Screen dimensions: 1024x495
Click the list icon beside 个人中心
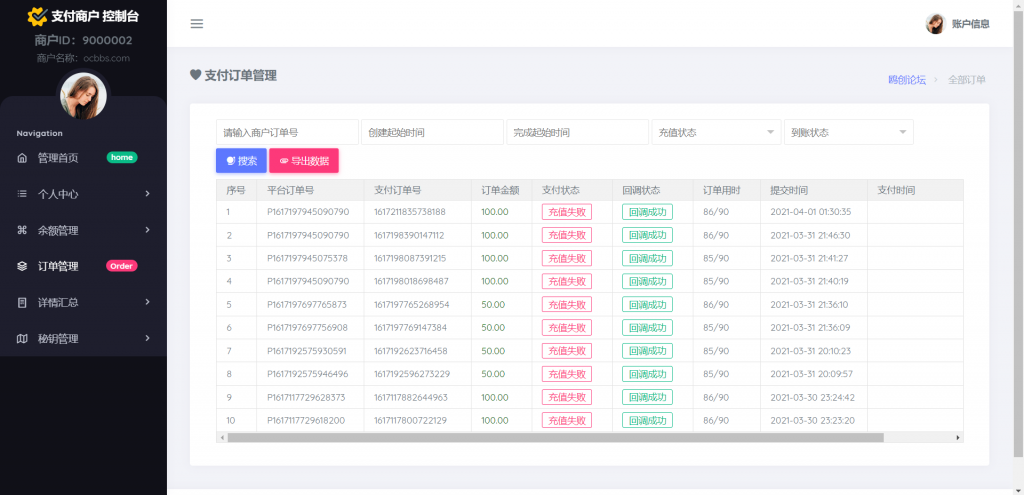(x=22, y=194)
